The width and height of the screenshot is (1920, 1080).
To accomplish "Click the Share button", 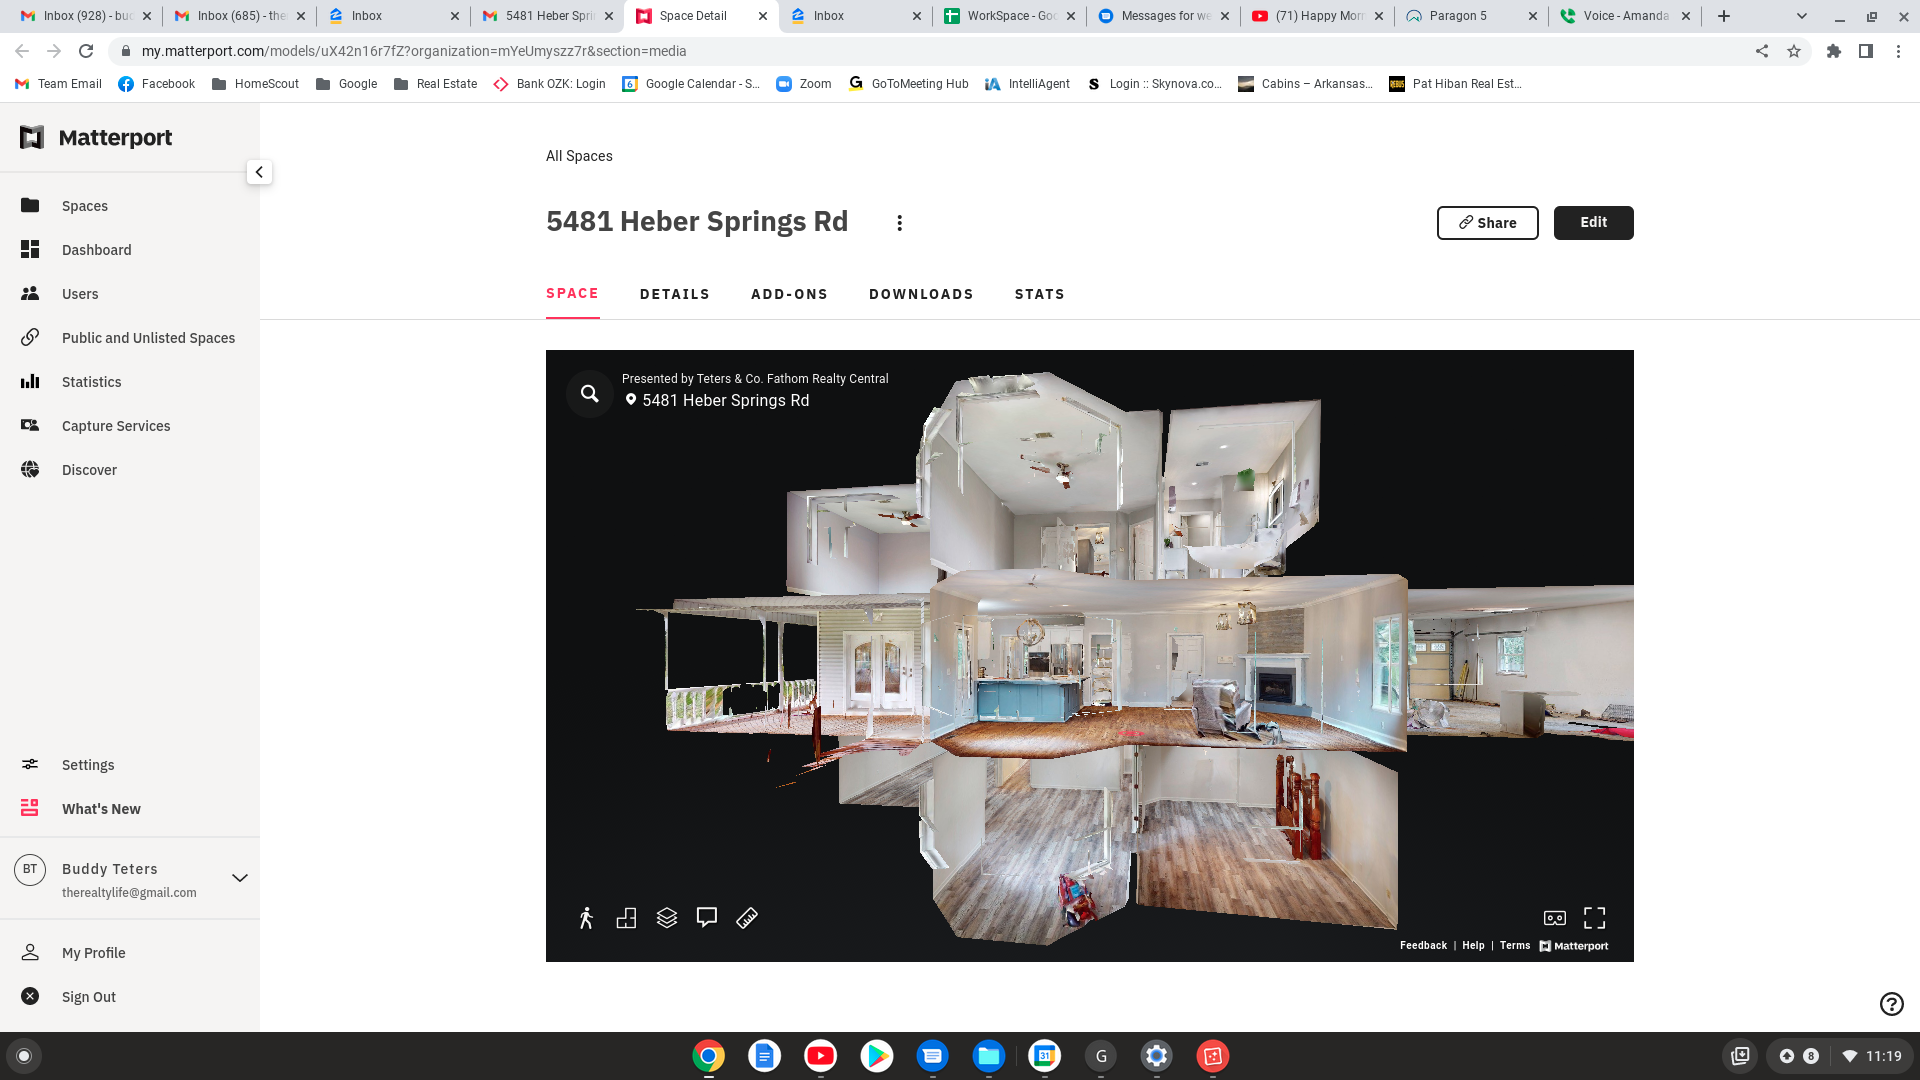I will (x=1487, y=223).
